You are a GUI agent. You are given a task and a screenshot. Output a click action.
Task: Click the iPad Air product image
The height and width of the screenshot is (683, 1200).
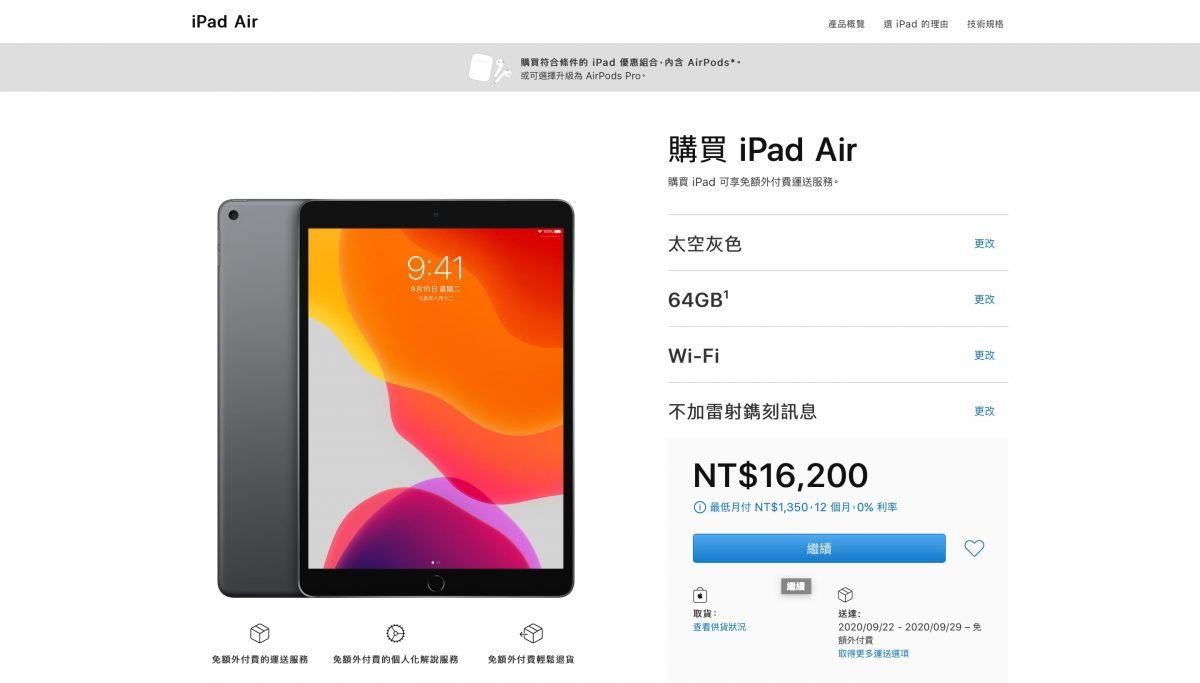(396, 398)
